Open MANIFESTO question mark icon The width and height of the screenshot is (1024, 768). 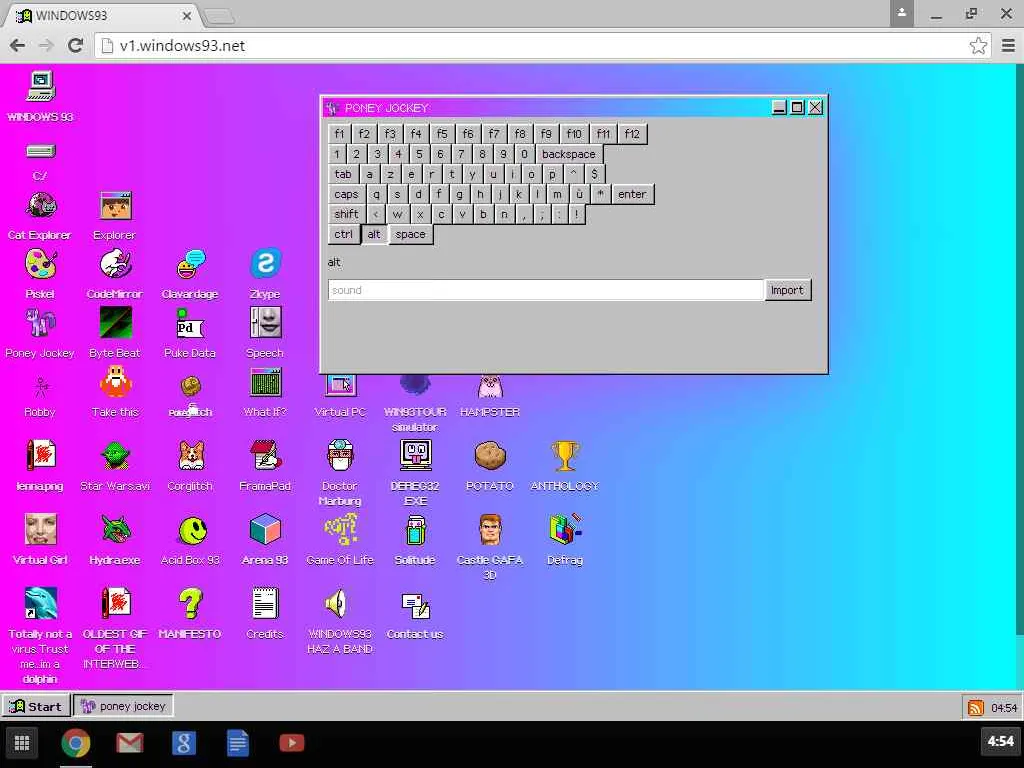coord(191,603)
